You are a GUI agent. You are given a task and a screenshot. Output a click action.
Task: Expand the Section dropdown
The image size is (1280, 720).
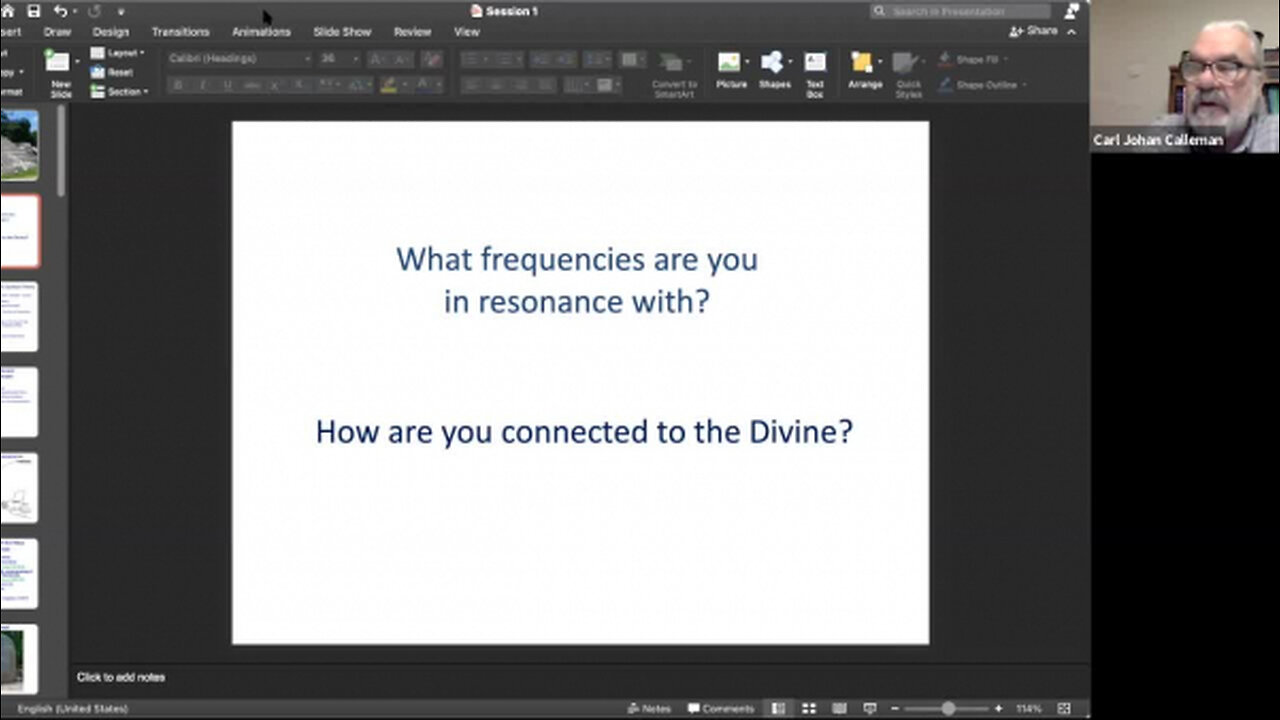(x=126, y=92)
